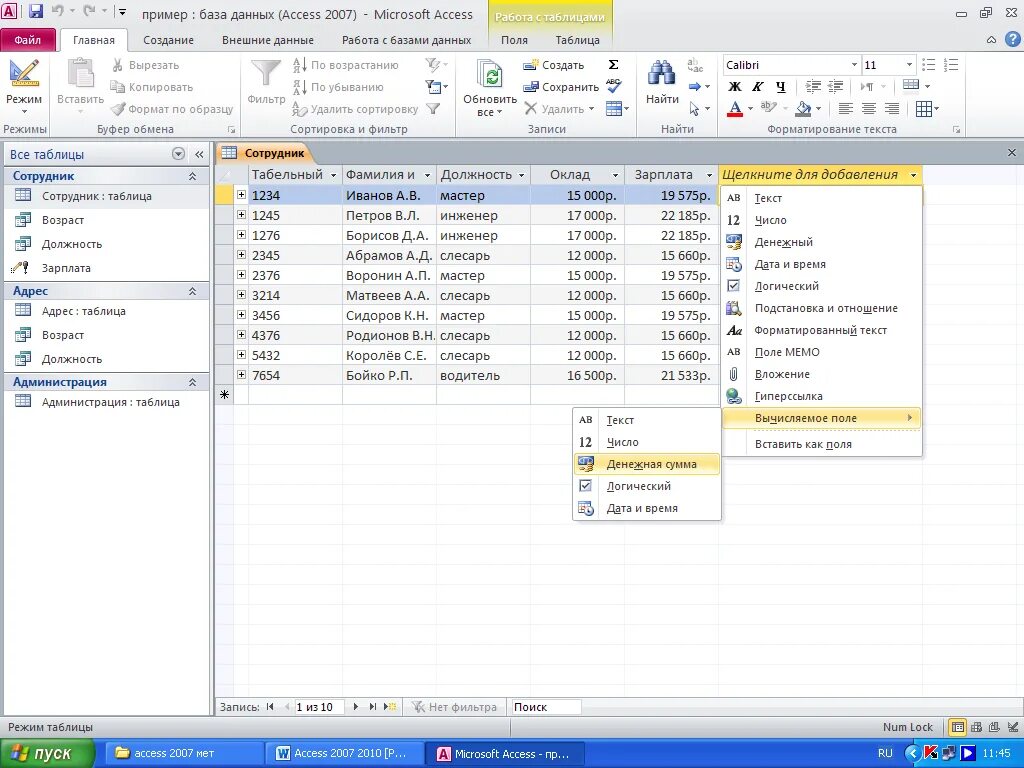Click the Найти binoculars icon
Screen dimensions: 1024x768
pyautogui.click(x=662, y=73)
